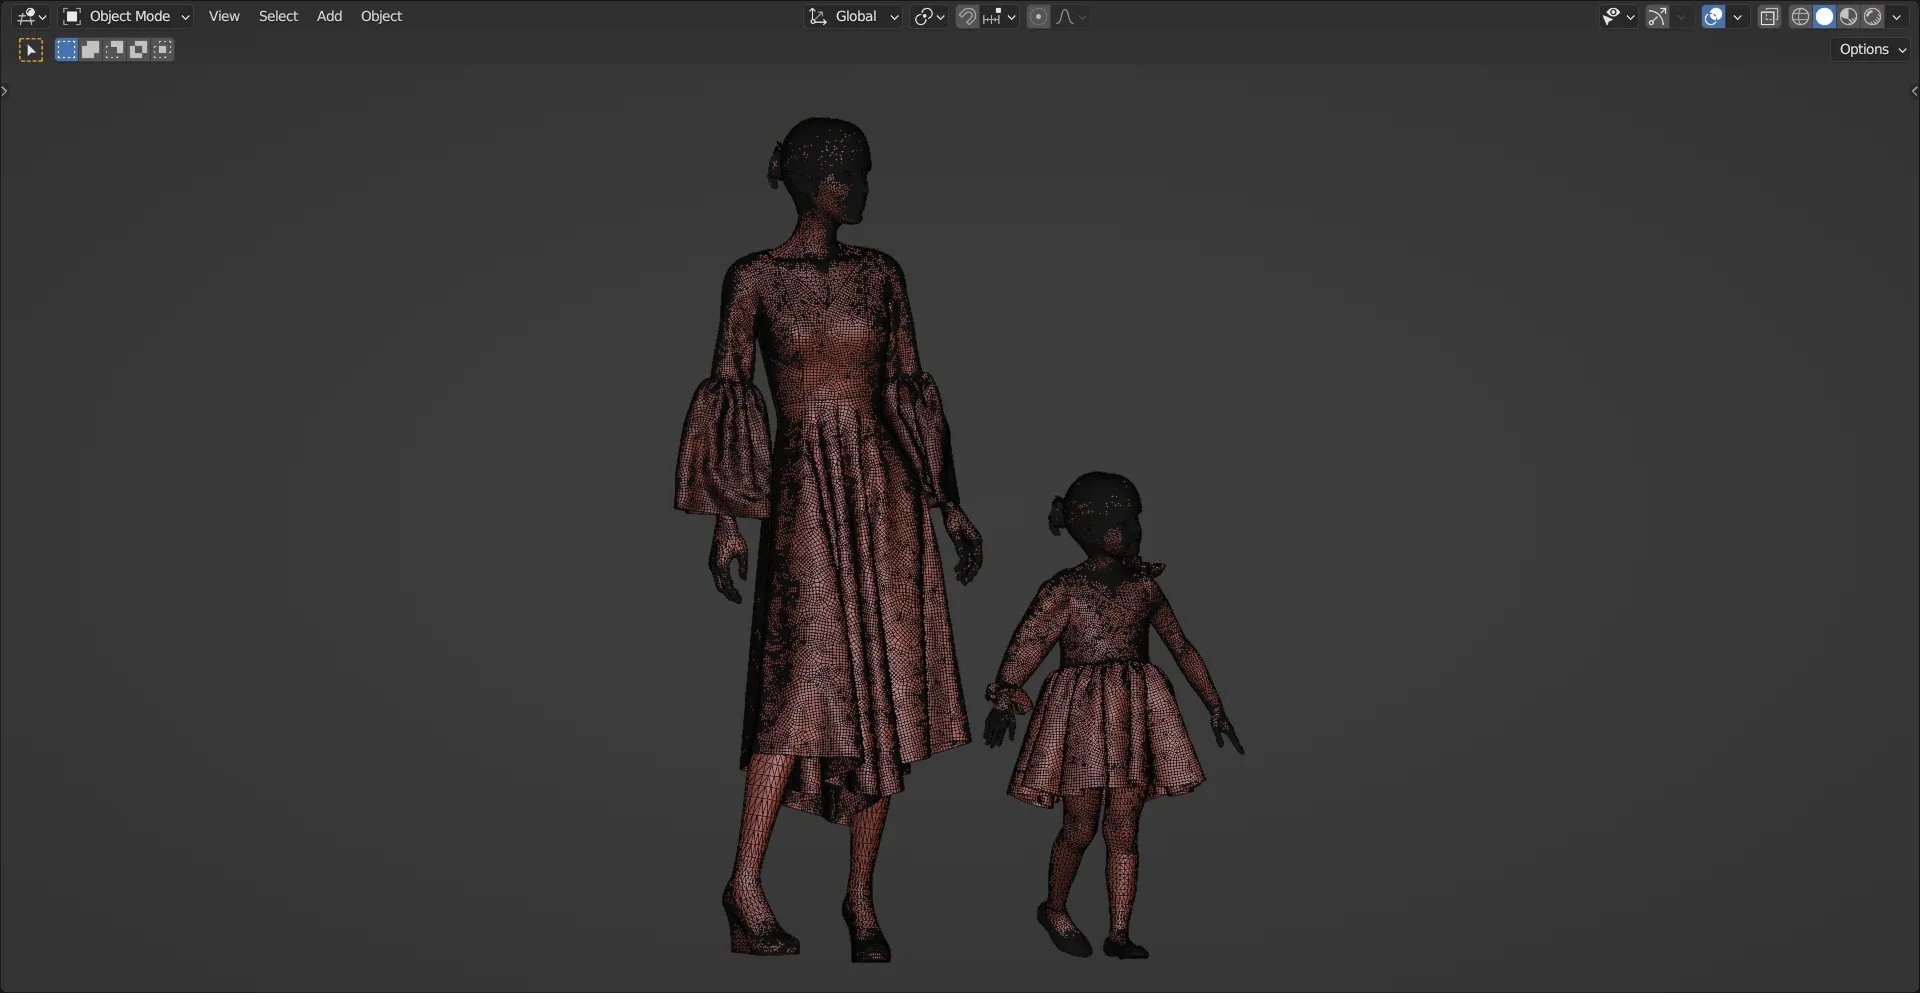
Task: Expand the left toolbar arrow
Action: 5,91
